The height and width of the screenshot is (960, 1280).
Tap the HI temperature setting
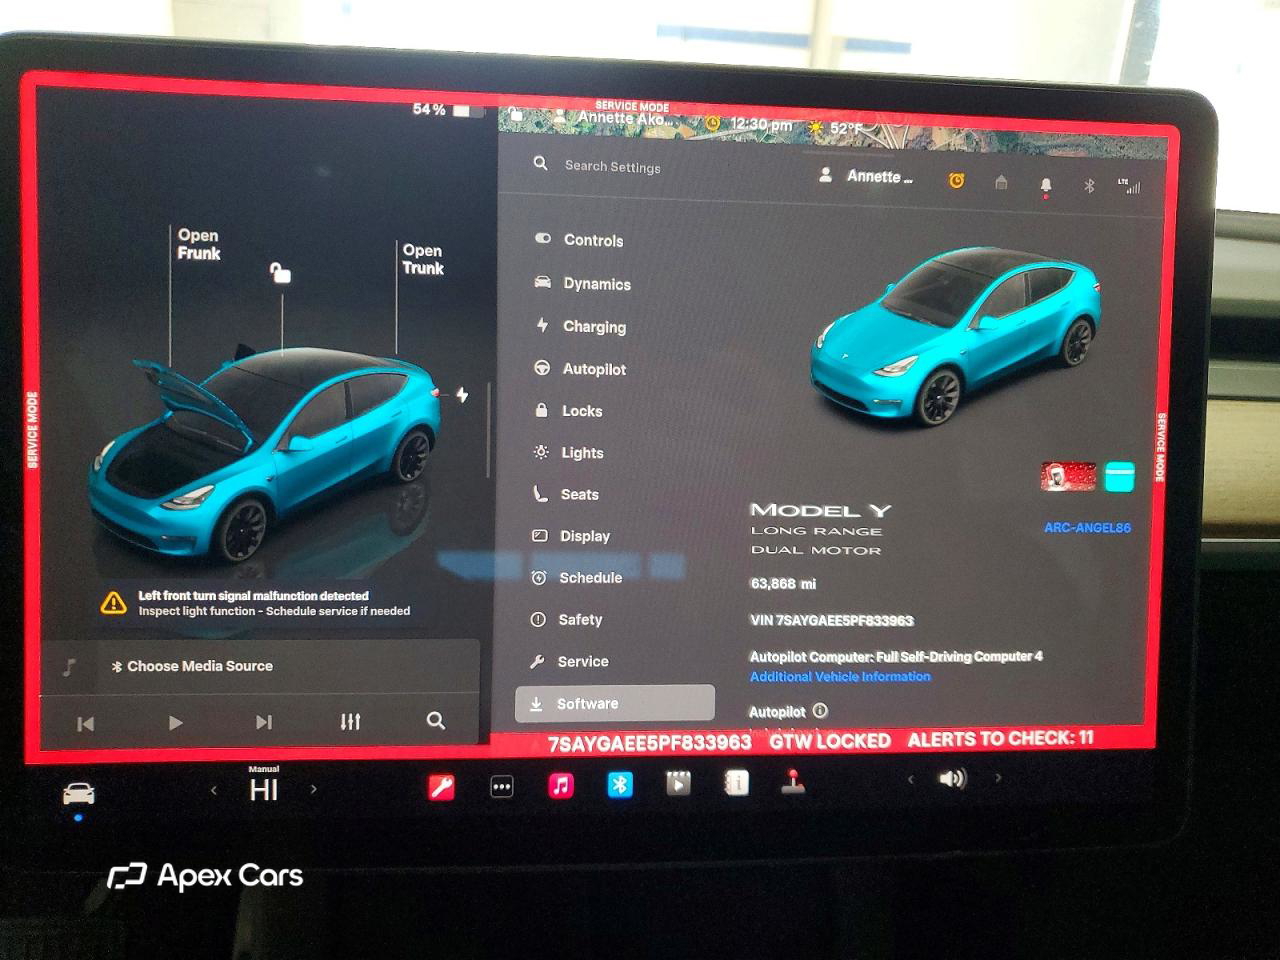(x=264, y=790)
